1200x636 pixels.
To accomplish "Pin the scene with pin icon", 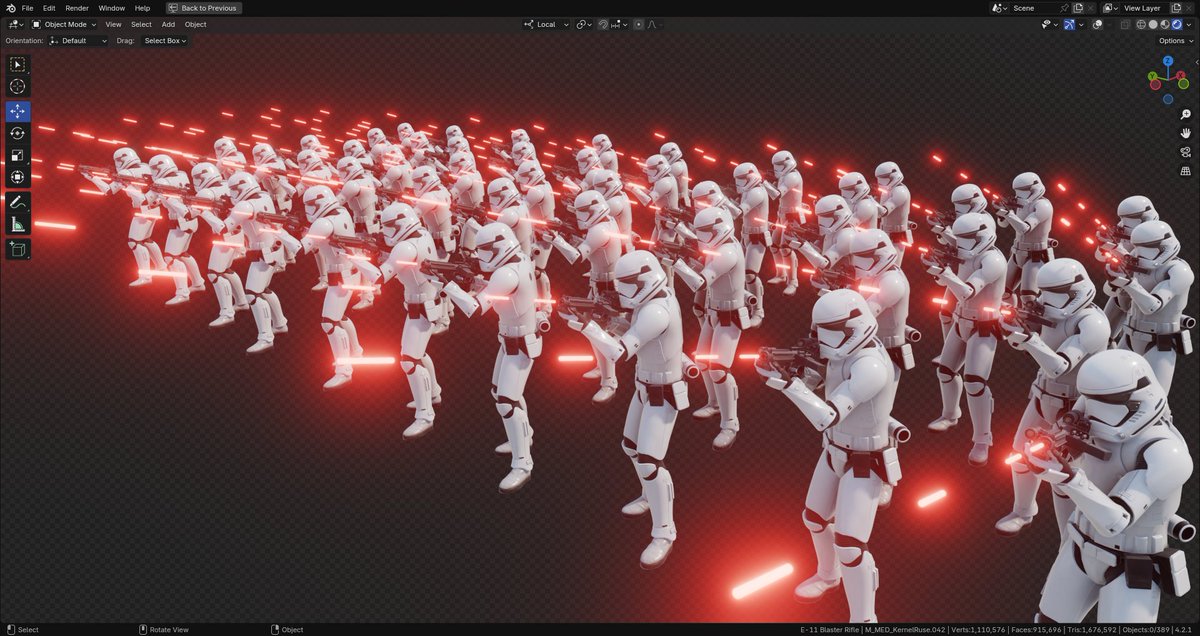I will pyautogui.click(x=1064, y=8).
